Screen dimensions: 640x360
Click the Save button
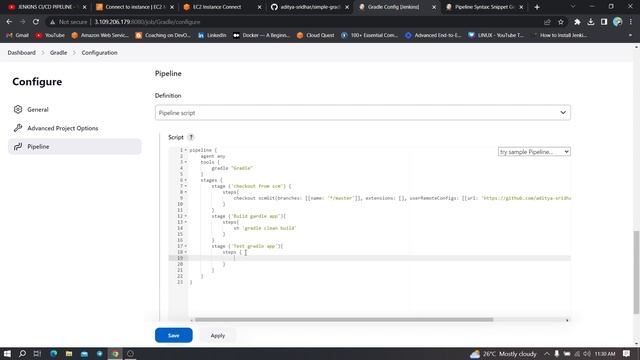click(x=173, y=335)
